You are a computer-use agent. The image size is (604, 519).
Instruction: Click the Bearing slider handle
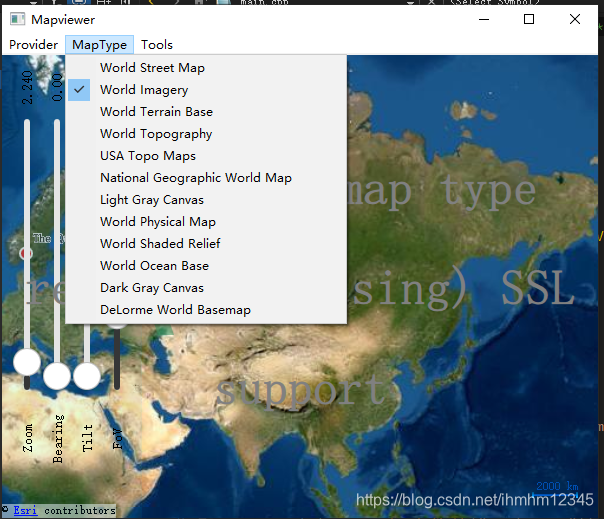(57, 376)
